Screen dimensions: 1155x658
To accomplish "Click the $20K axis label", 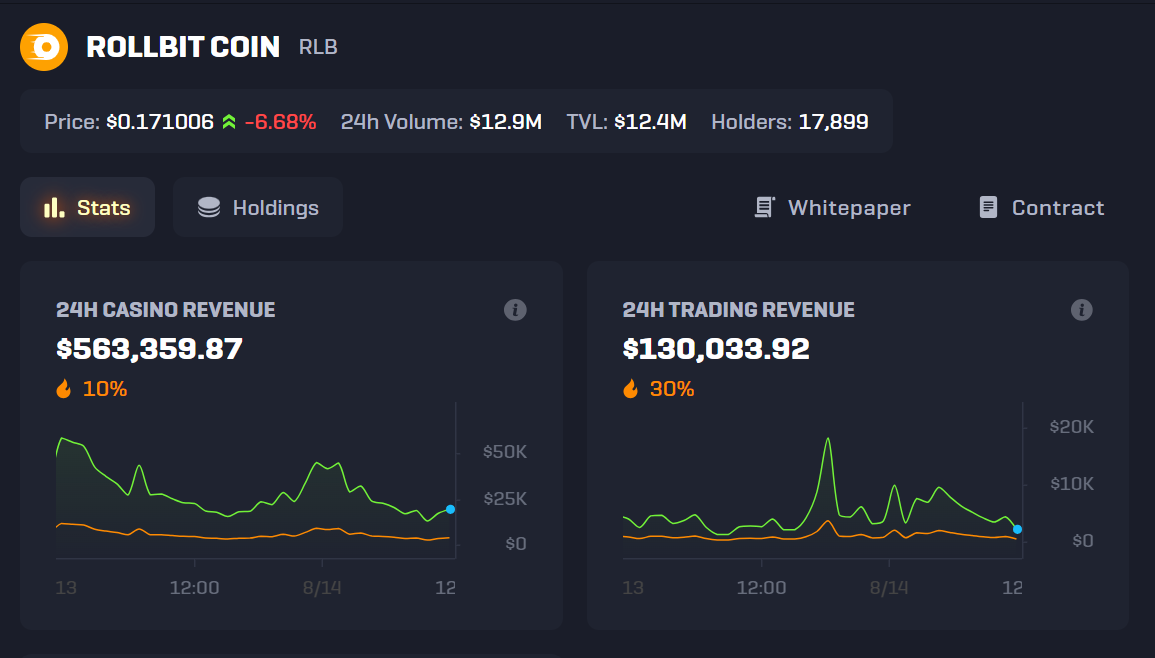I will (x=1072, y=427).
